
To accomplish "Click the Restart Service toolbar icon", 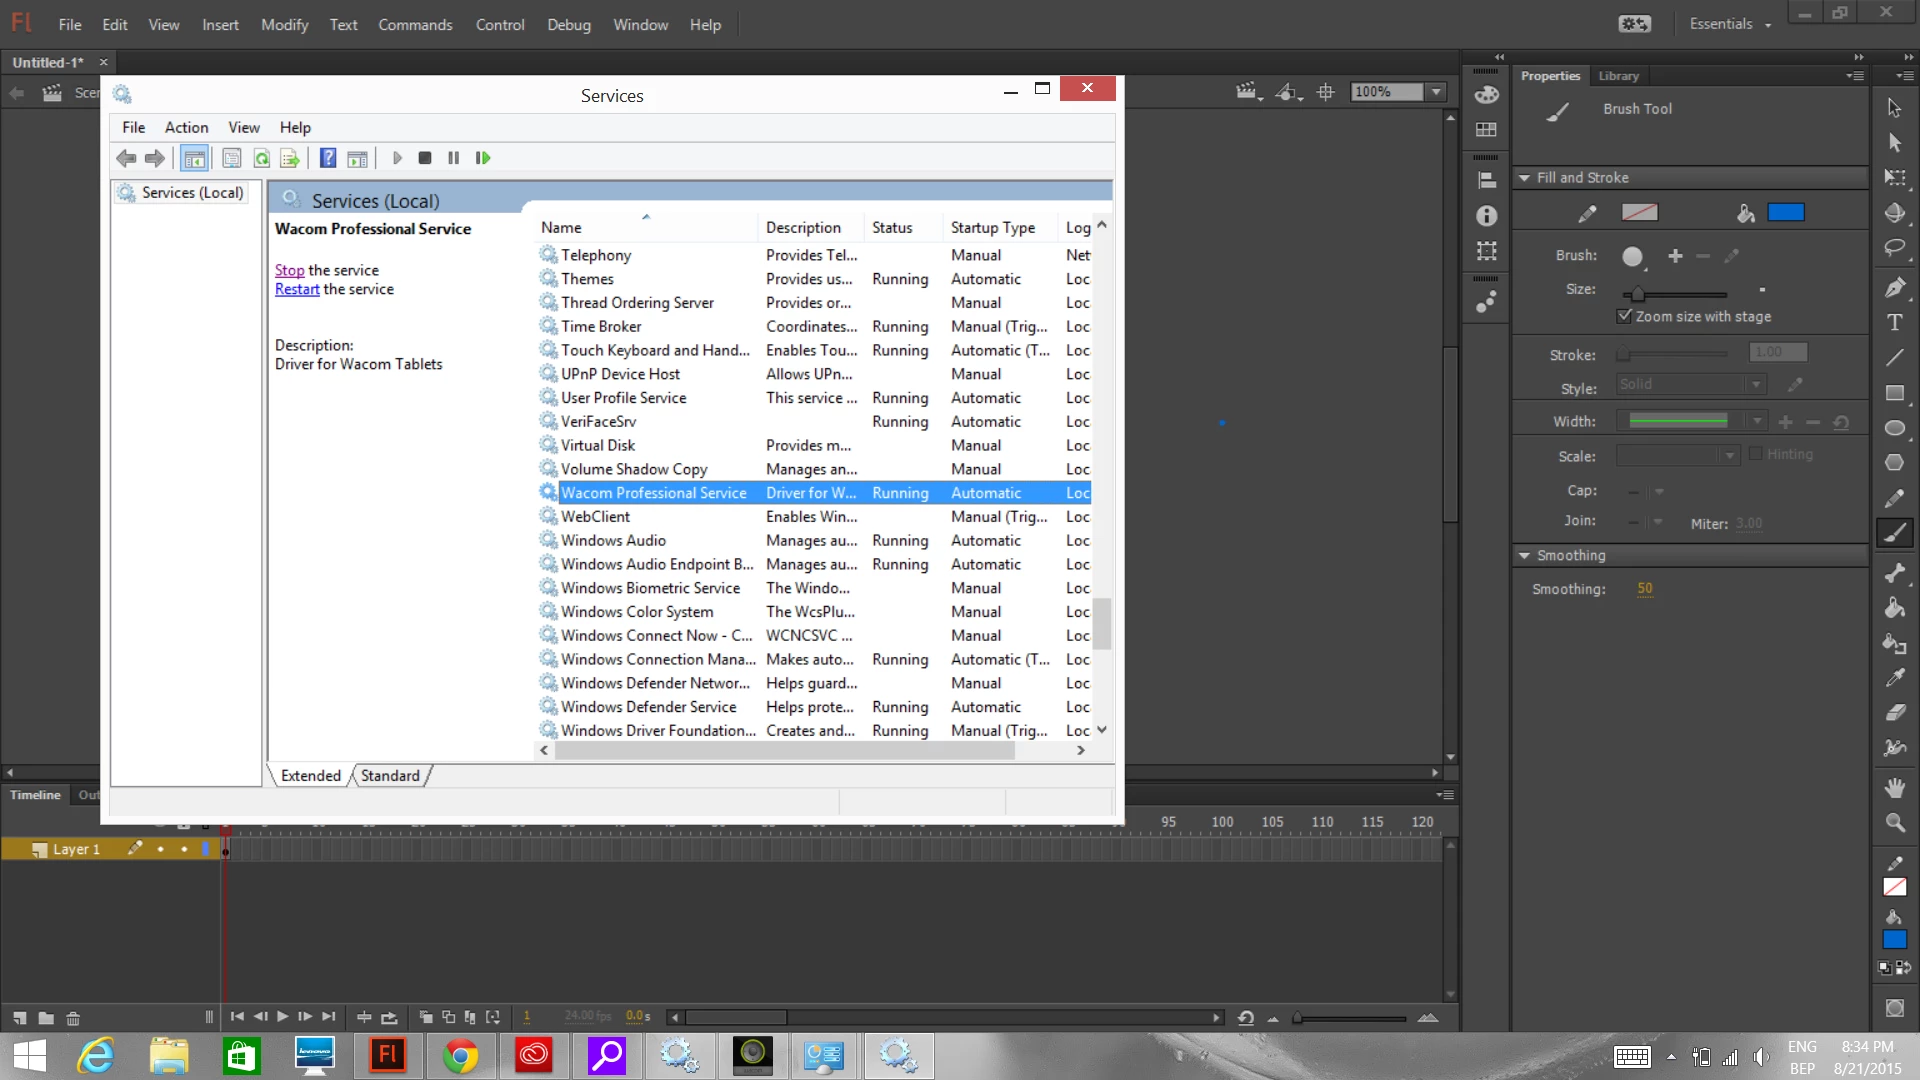I will click(483, 158).
